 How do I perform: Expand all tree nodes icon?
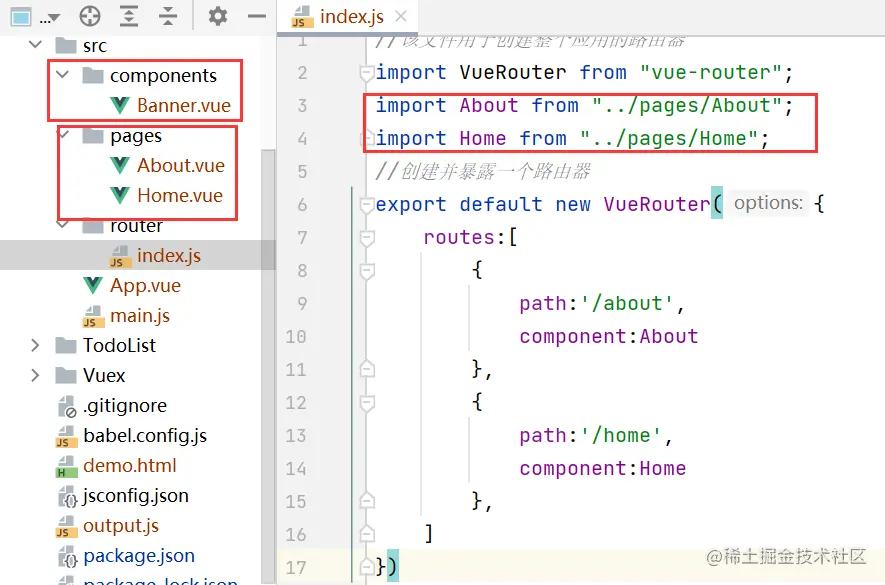[x=129, y=16]
